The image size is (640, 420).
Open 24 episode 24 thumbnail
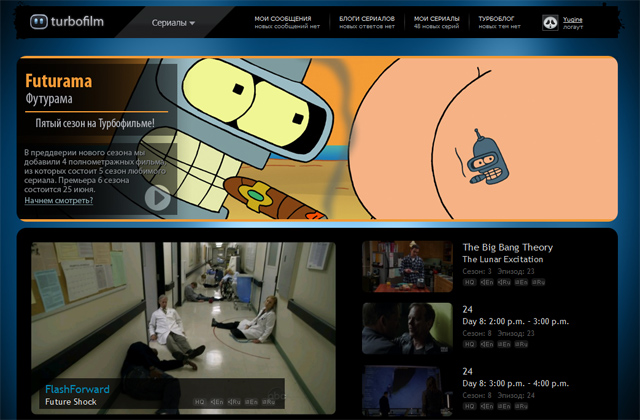pos(407,391)
